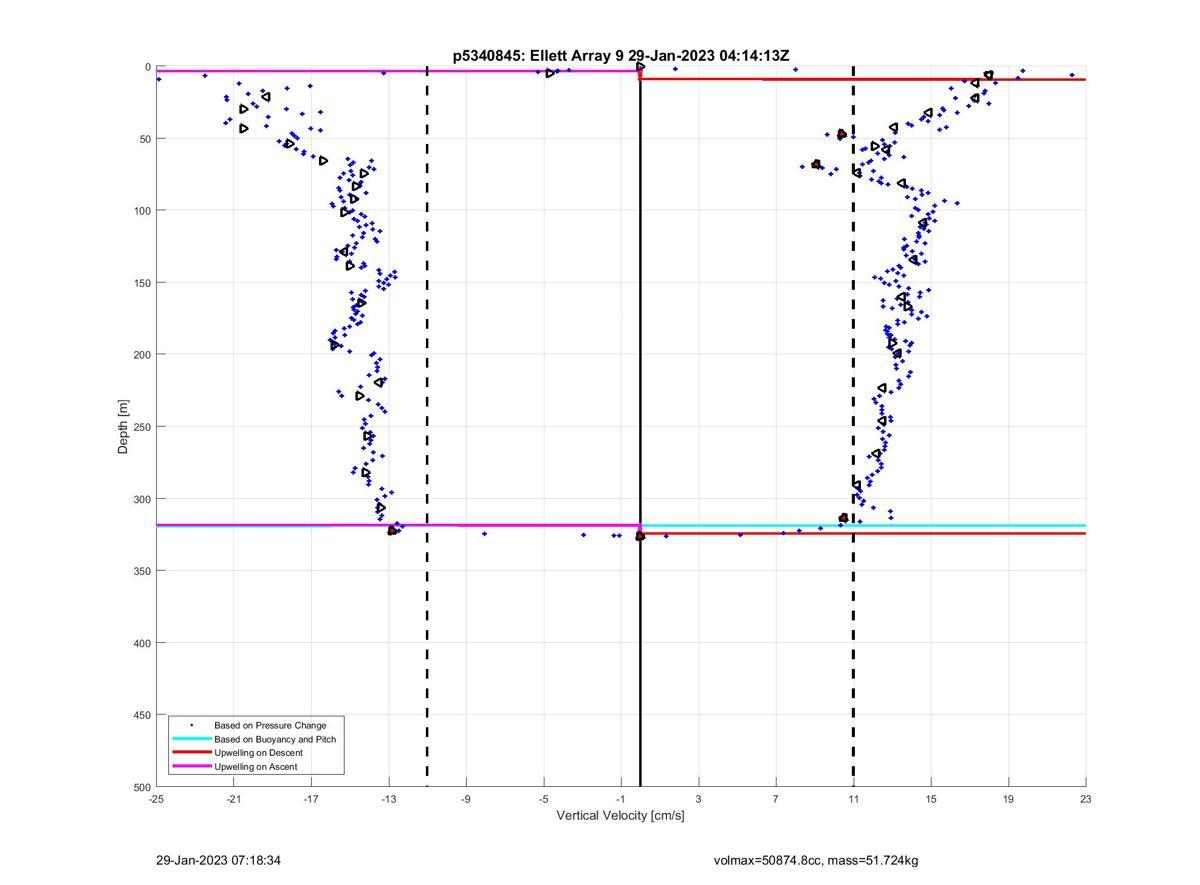The image size is (1200, 885).
Task: Click x-axis tick label '-17'
Action: tap(311, 799)
